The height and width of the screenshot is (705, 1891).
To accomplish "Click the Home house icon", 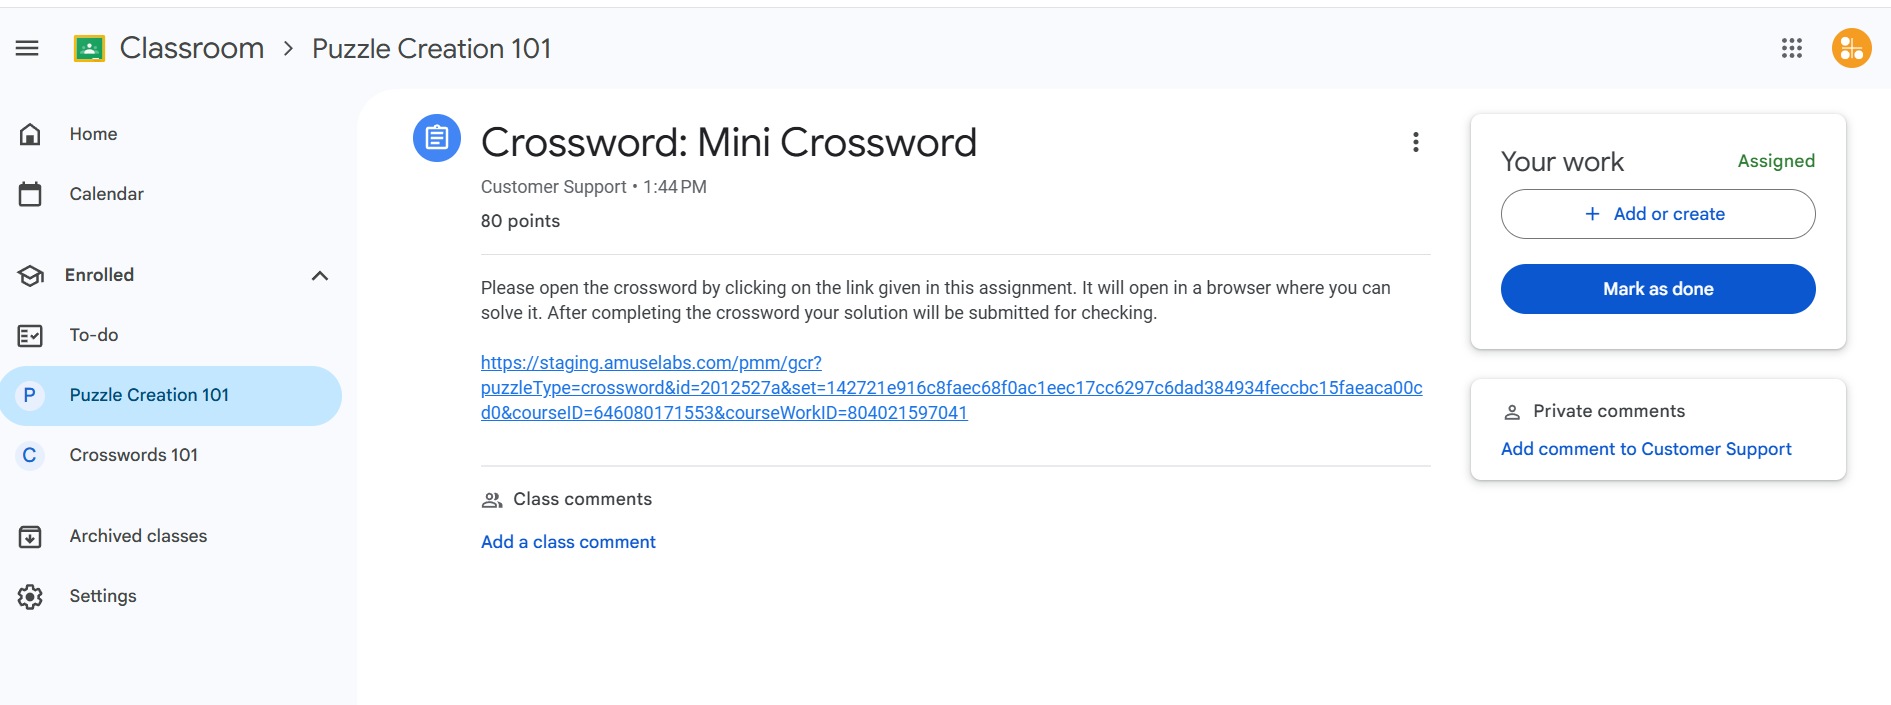I will coord(30,134).
